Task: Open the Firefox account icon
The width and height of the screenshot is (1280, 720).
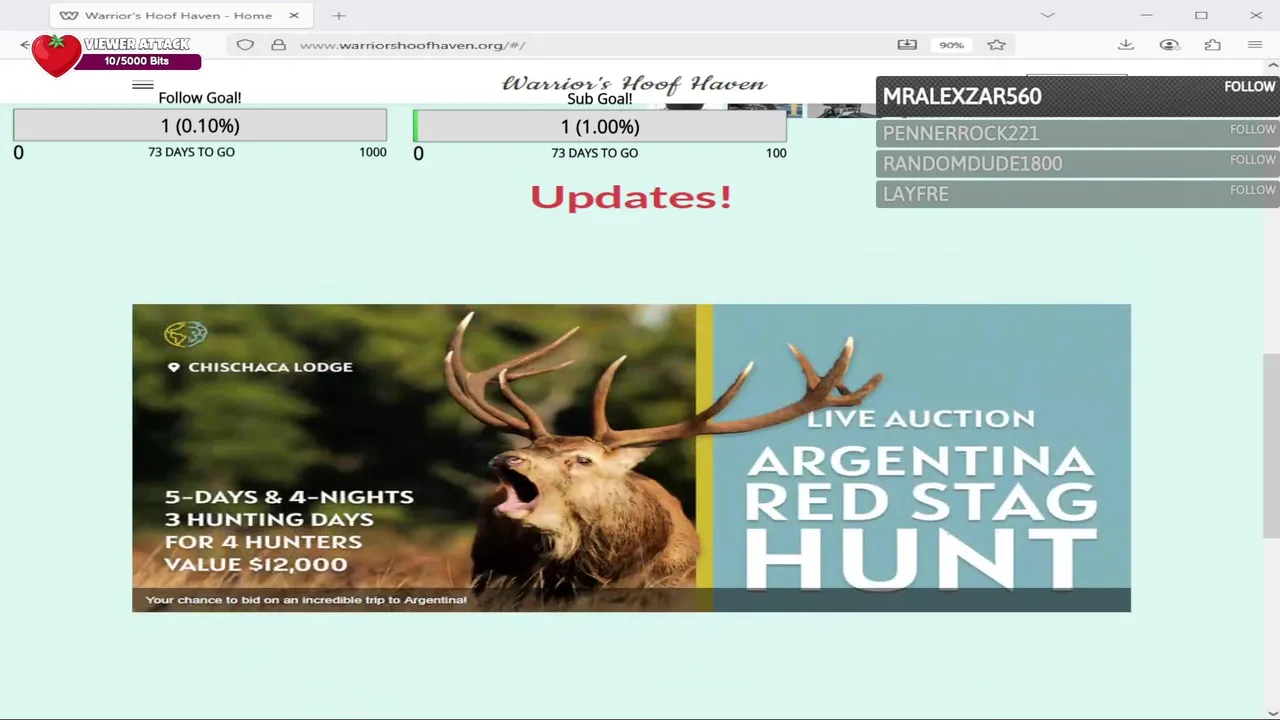Action: tap(1169, 45)
